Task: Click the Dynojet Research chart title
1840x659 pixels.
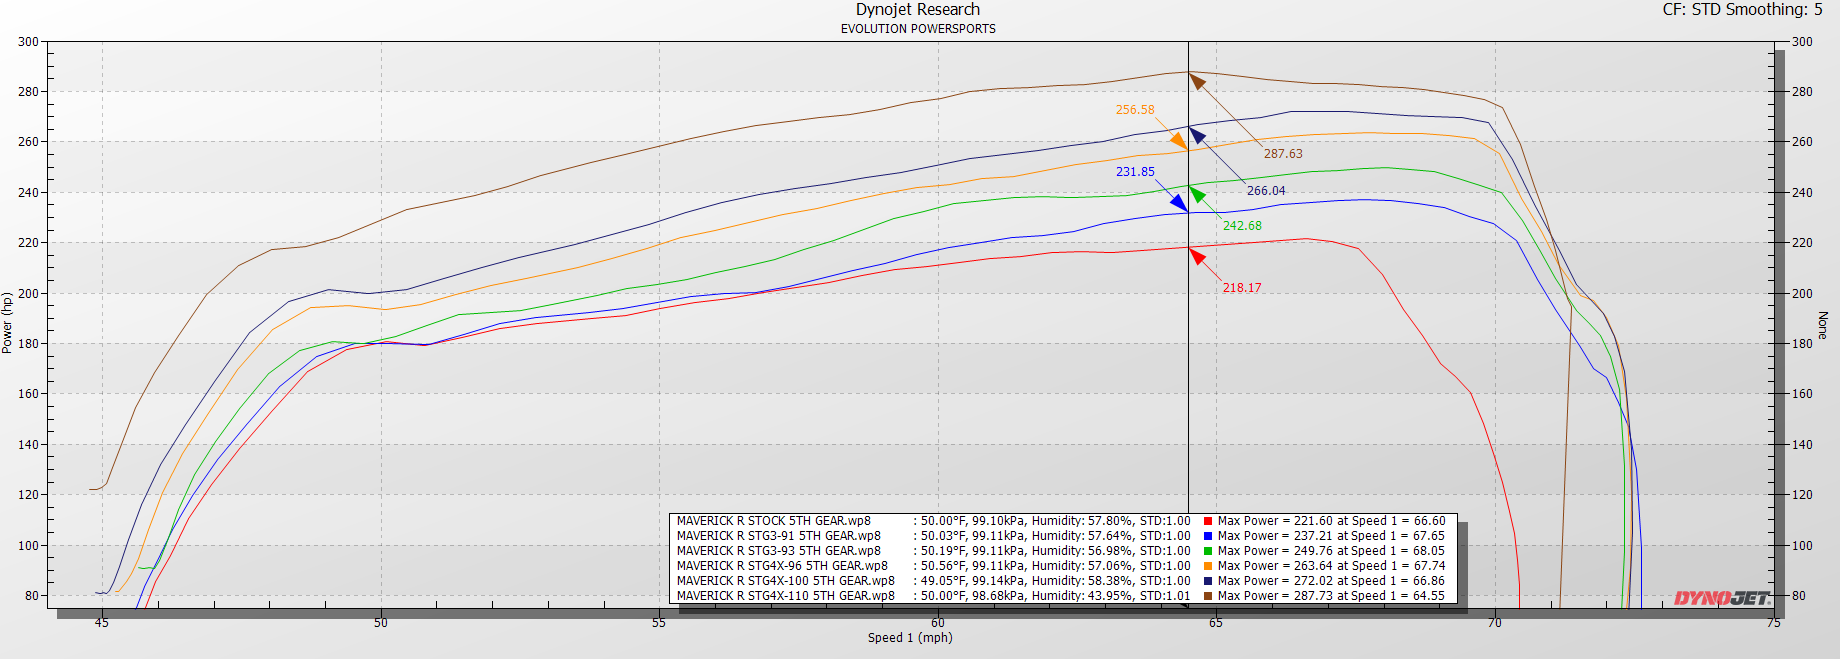Action: point(918,10)
